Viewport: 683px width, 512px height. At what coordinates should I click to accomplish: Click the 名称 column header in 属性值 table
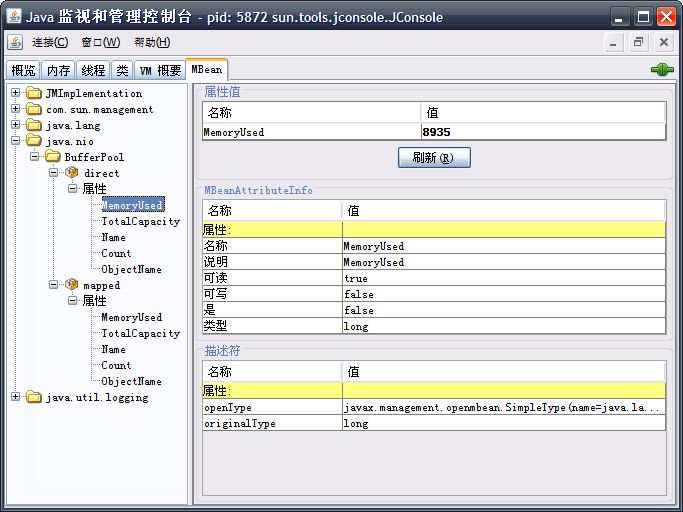point(312,113)
